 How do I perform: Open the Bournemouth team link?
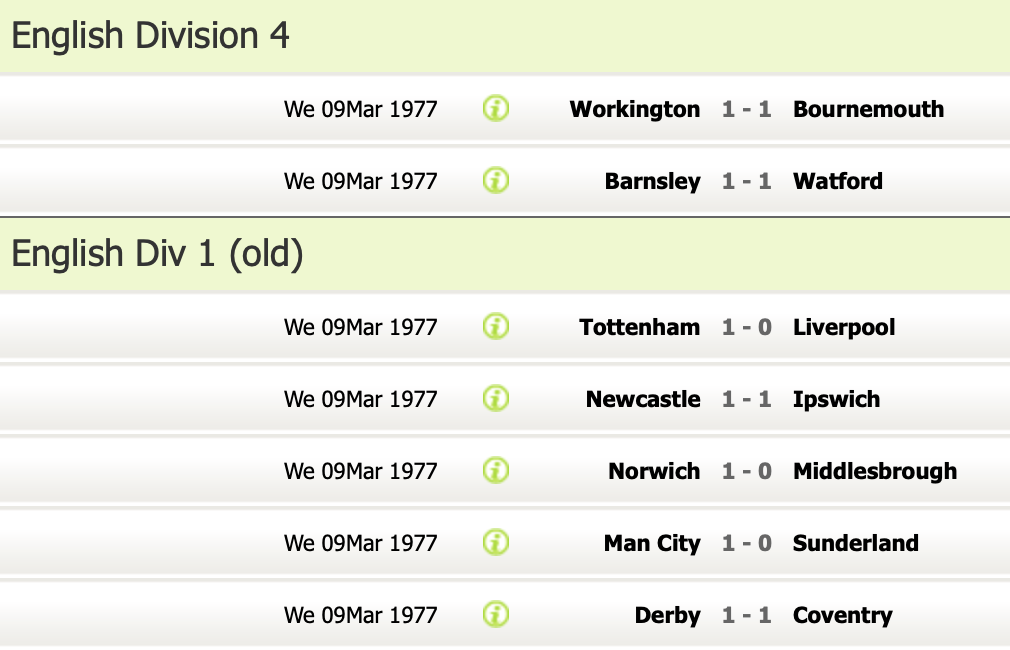(x=868, y=109)
